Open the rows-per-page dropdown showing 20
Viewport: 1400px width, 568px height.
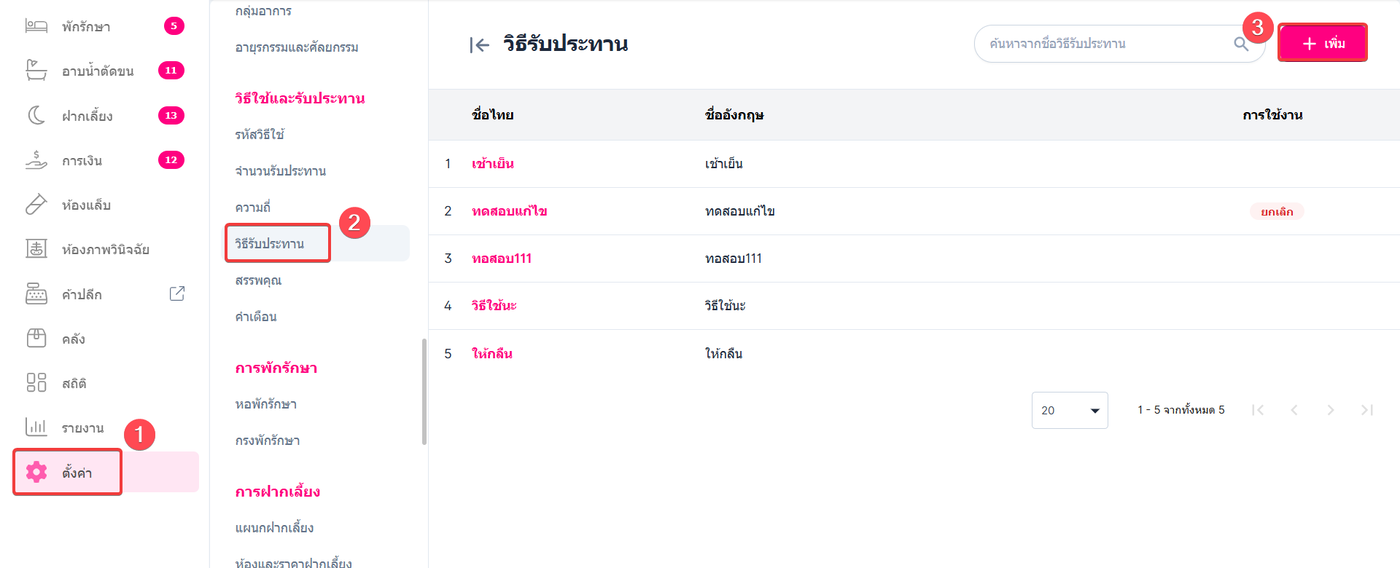click(x=1069, y=410)
